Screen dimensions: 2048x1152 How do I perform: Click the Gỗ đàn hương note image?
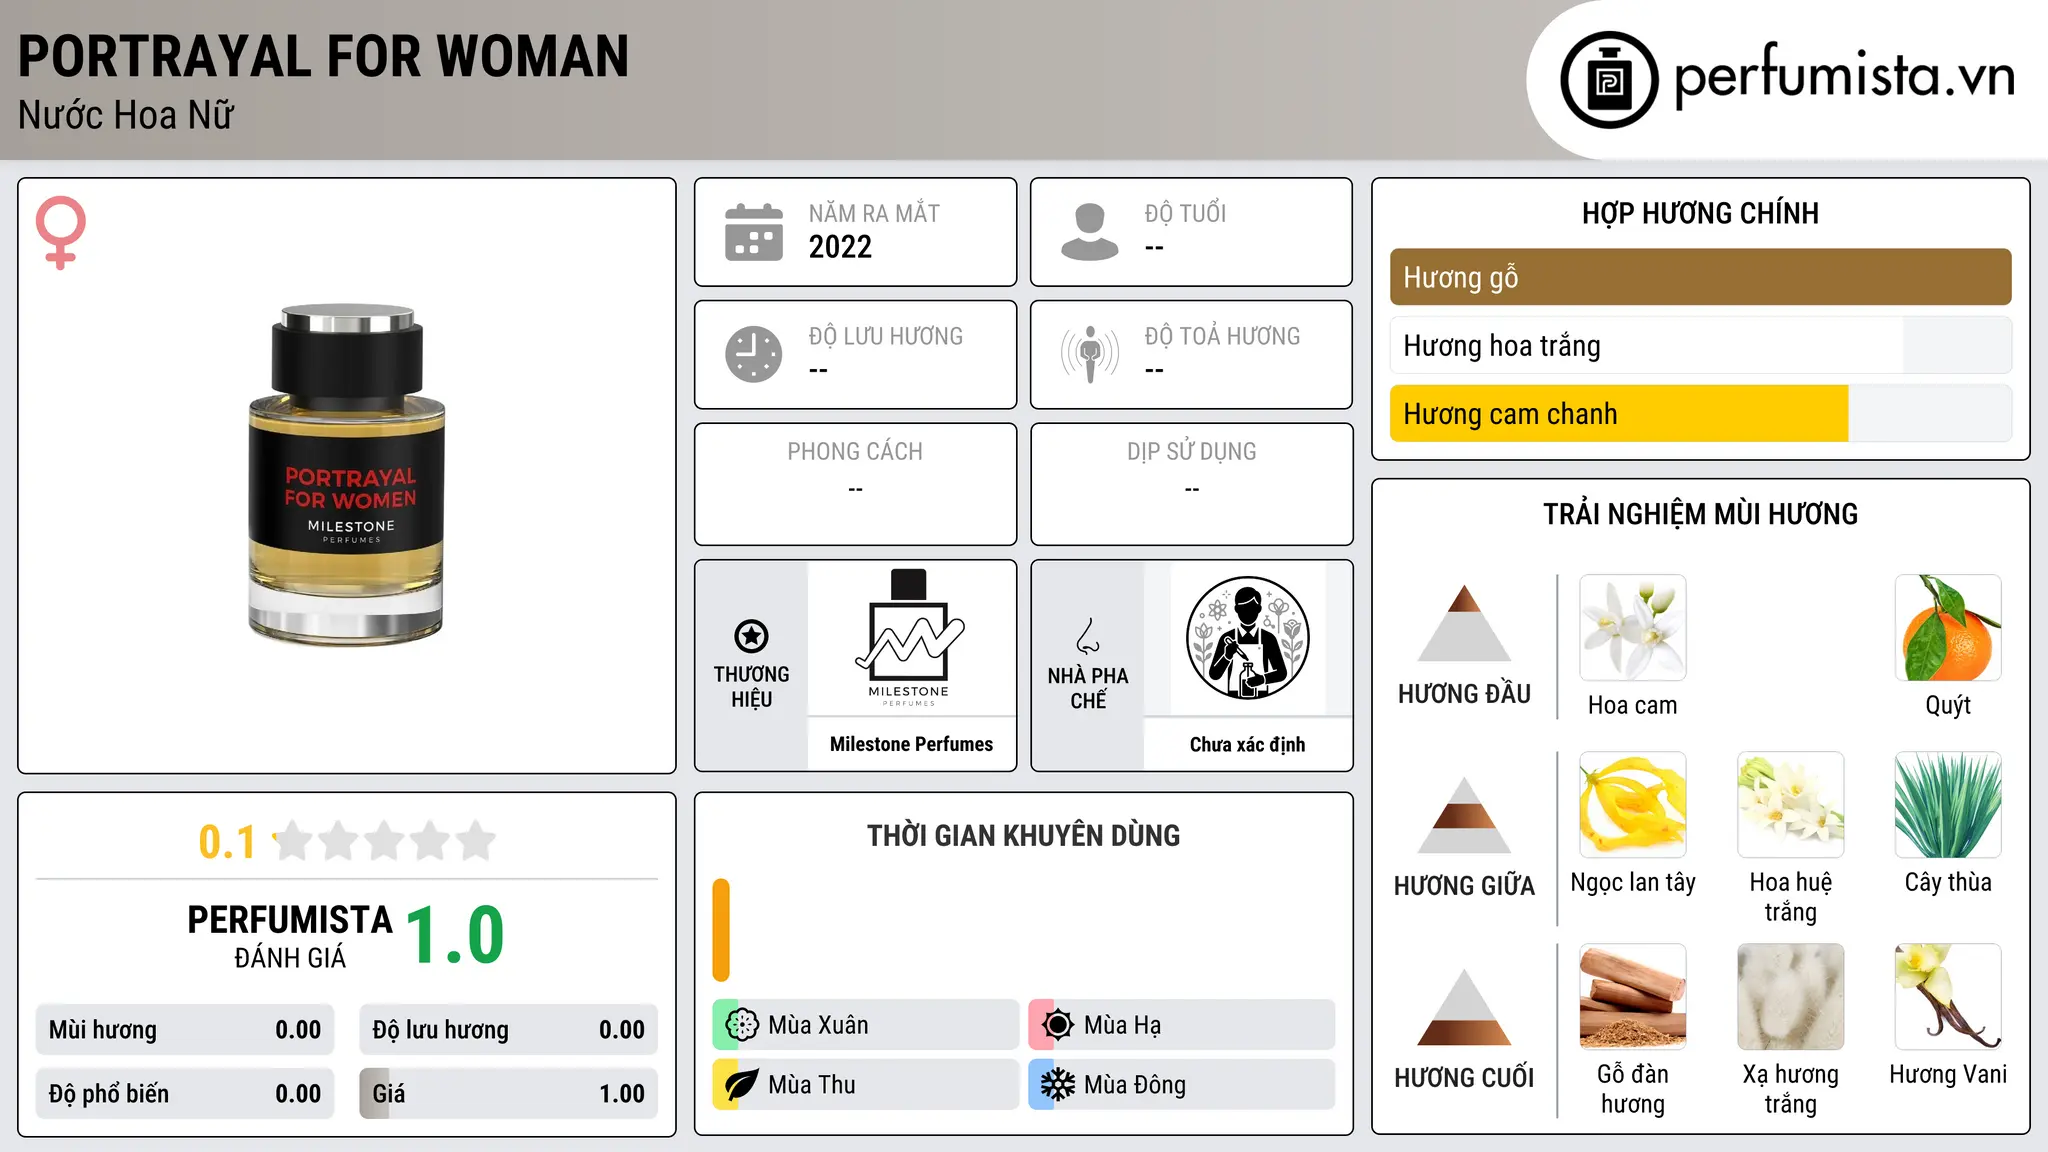click(x=1633, y=997)
